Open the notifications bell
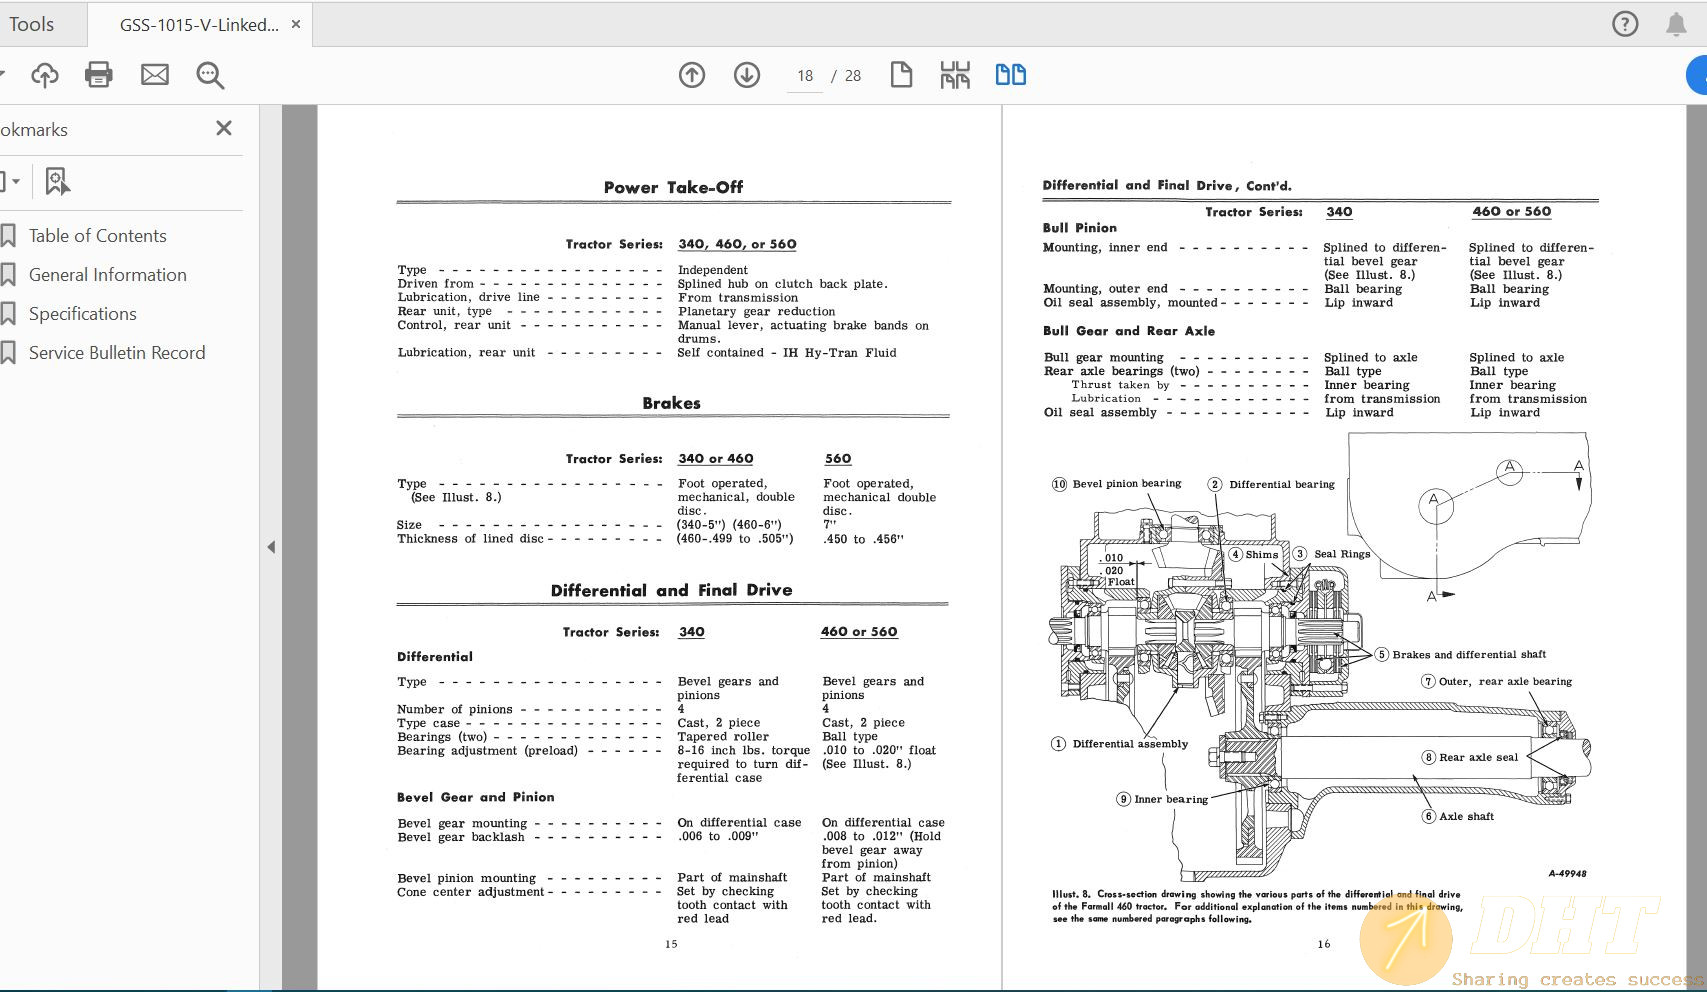Screen dimensions: 1707x992 [1676, 24]
